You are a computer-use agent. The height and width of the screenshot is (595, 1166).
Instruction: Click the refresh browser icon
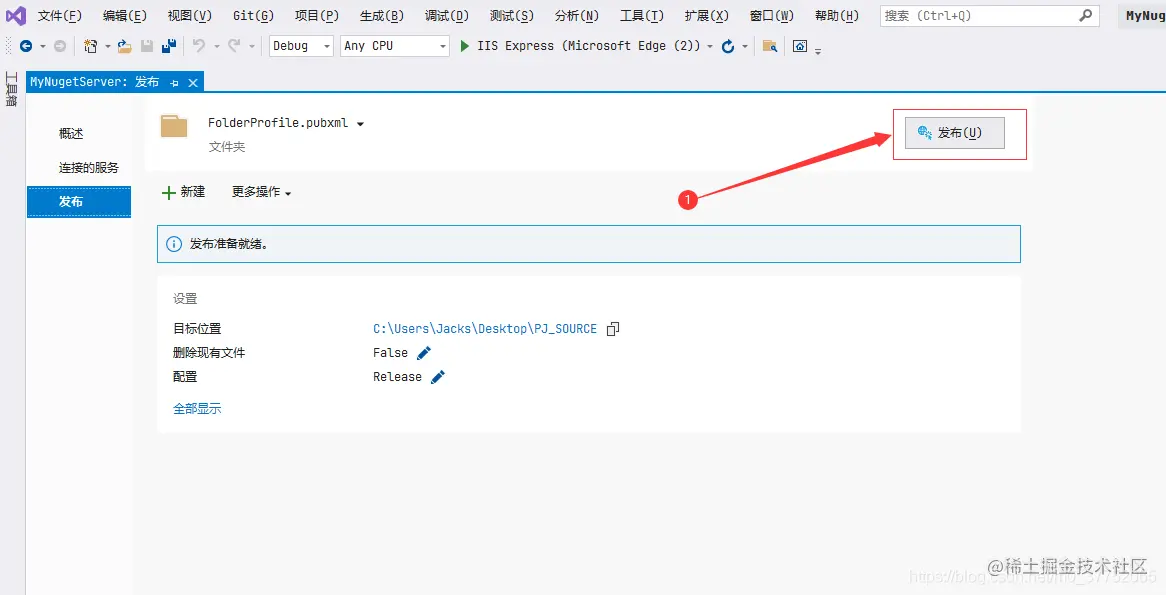pos(728,46)
